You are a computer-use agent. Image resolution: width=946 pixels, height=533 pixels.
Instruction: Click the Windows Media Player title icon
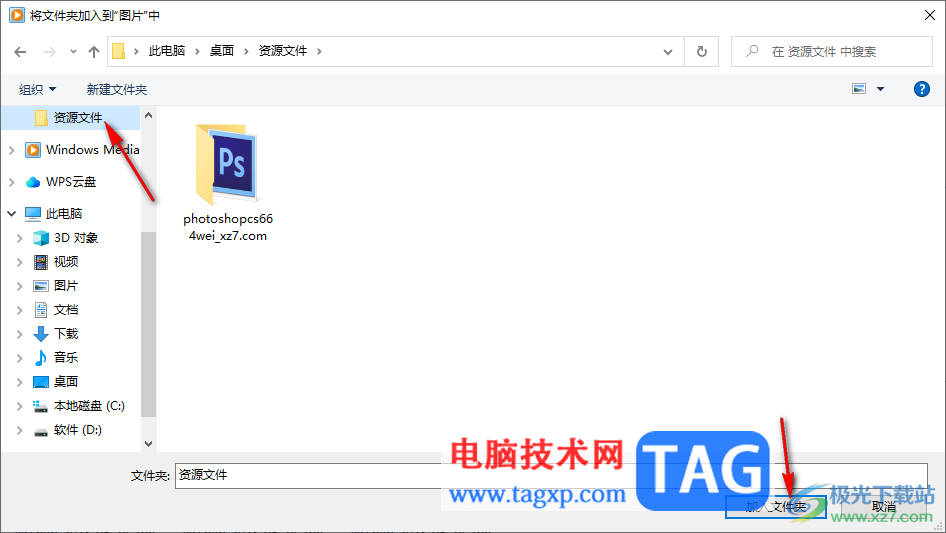(x=17, y=15)
